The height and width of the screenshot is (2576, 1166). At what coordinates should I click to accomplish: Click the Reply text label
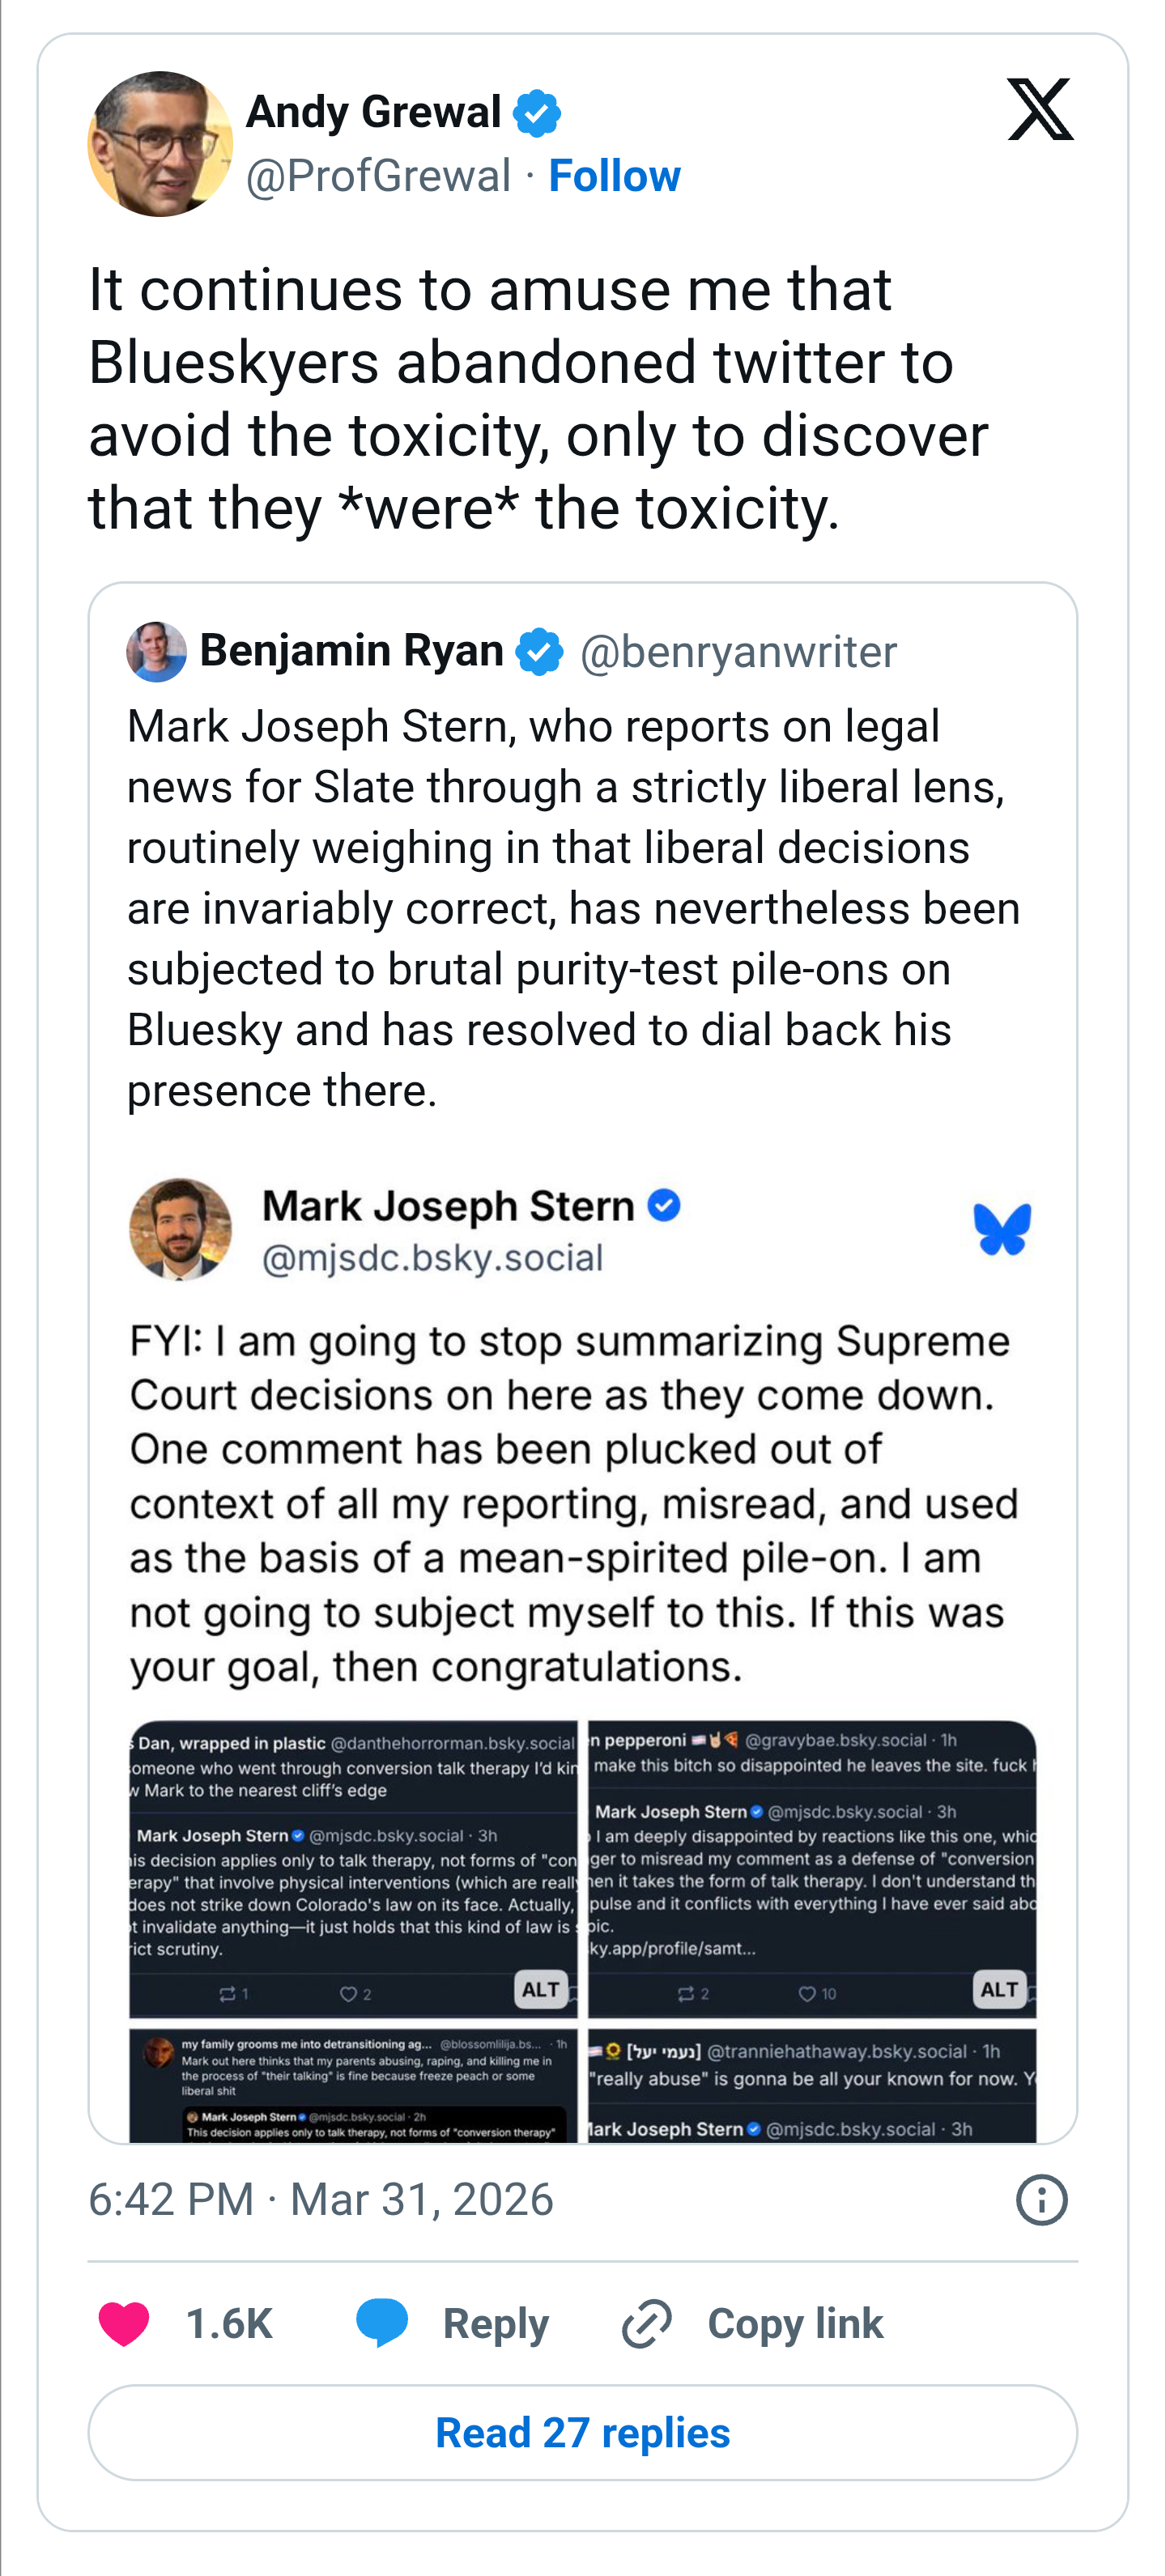(x=495, y=2323)
